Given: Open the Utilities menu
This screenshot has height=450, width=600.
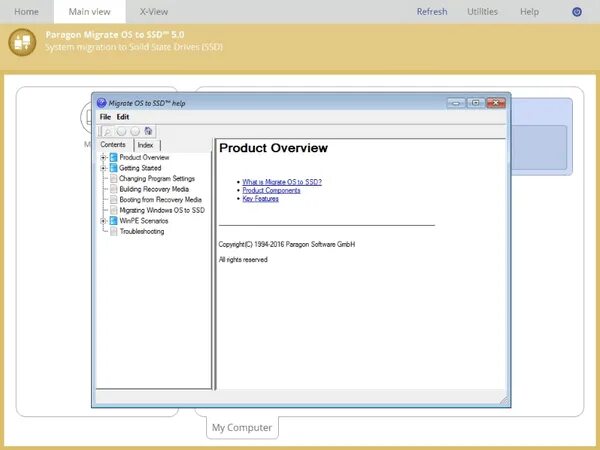Looking at the screenshot, I should coord(483,12).
